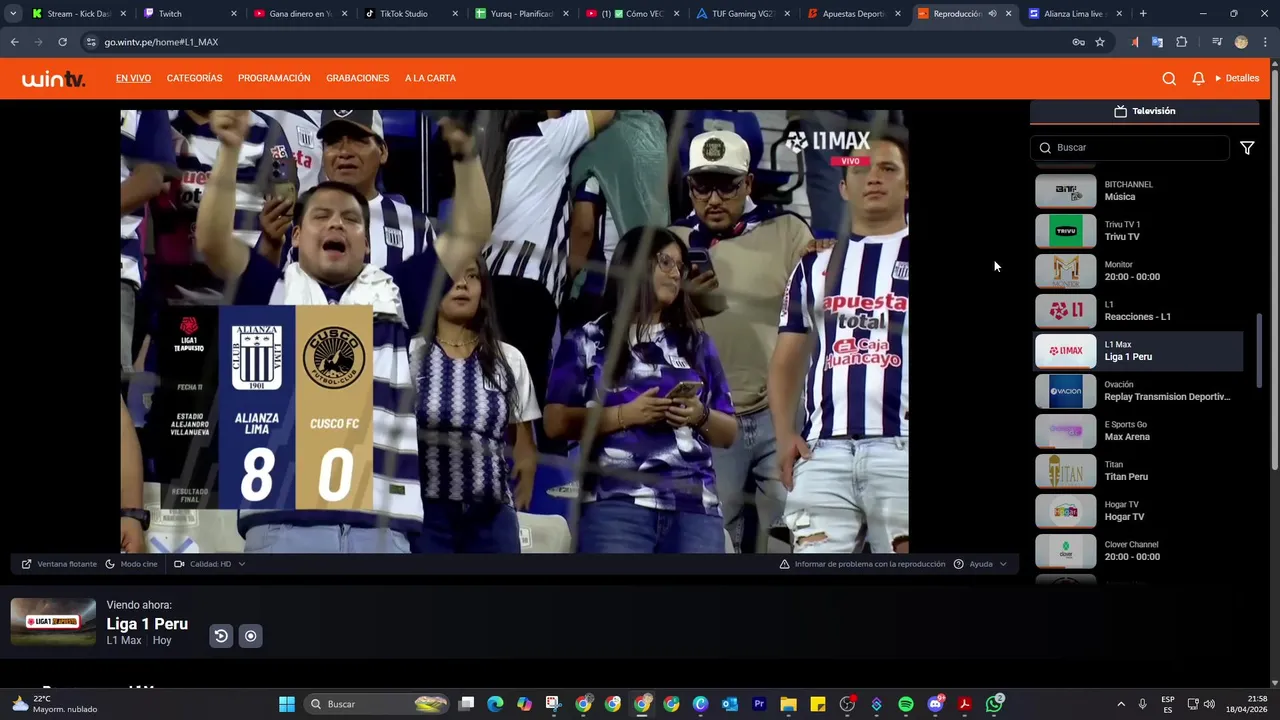
Task: Open Chrome profile avatar
Action: click(x=1241, y=42)
